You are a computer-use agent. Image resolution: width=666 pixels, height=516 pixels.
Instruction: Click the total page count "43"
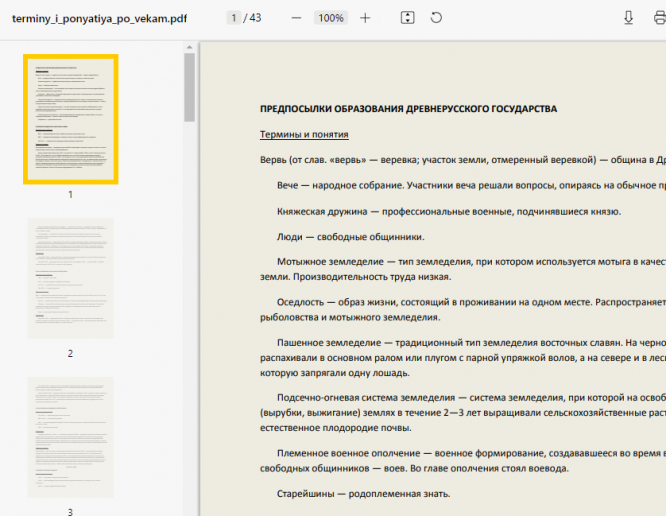(x=256, y=18)
